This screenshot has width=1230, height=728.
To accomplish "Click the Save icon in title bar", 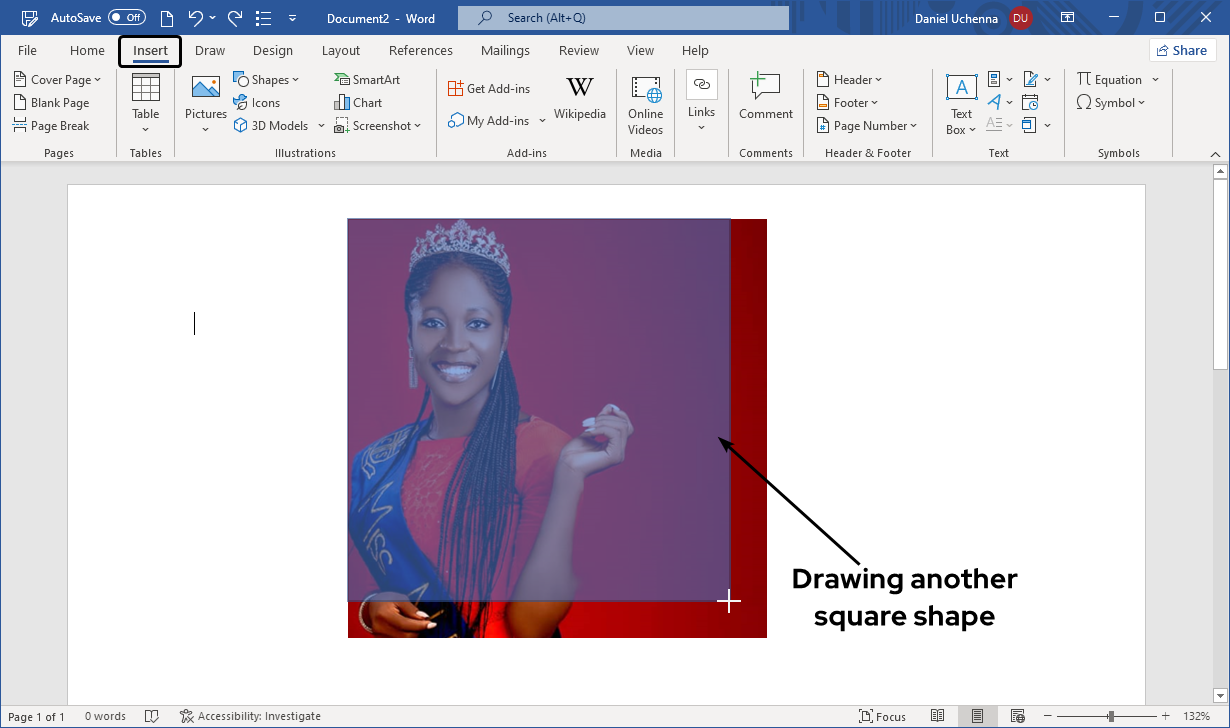I will pyautogui.click(x=30, y=18).
